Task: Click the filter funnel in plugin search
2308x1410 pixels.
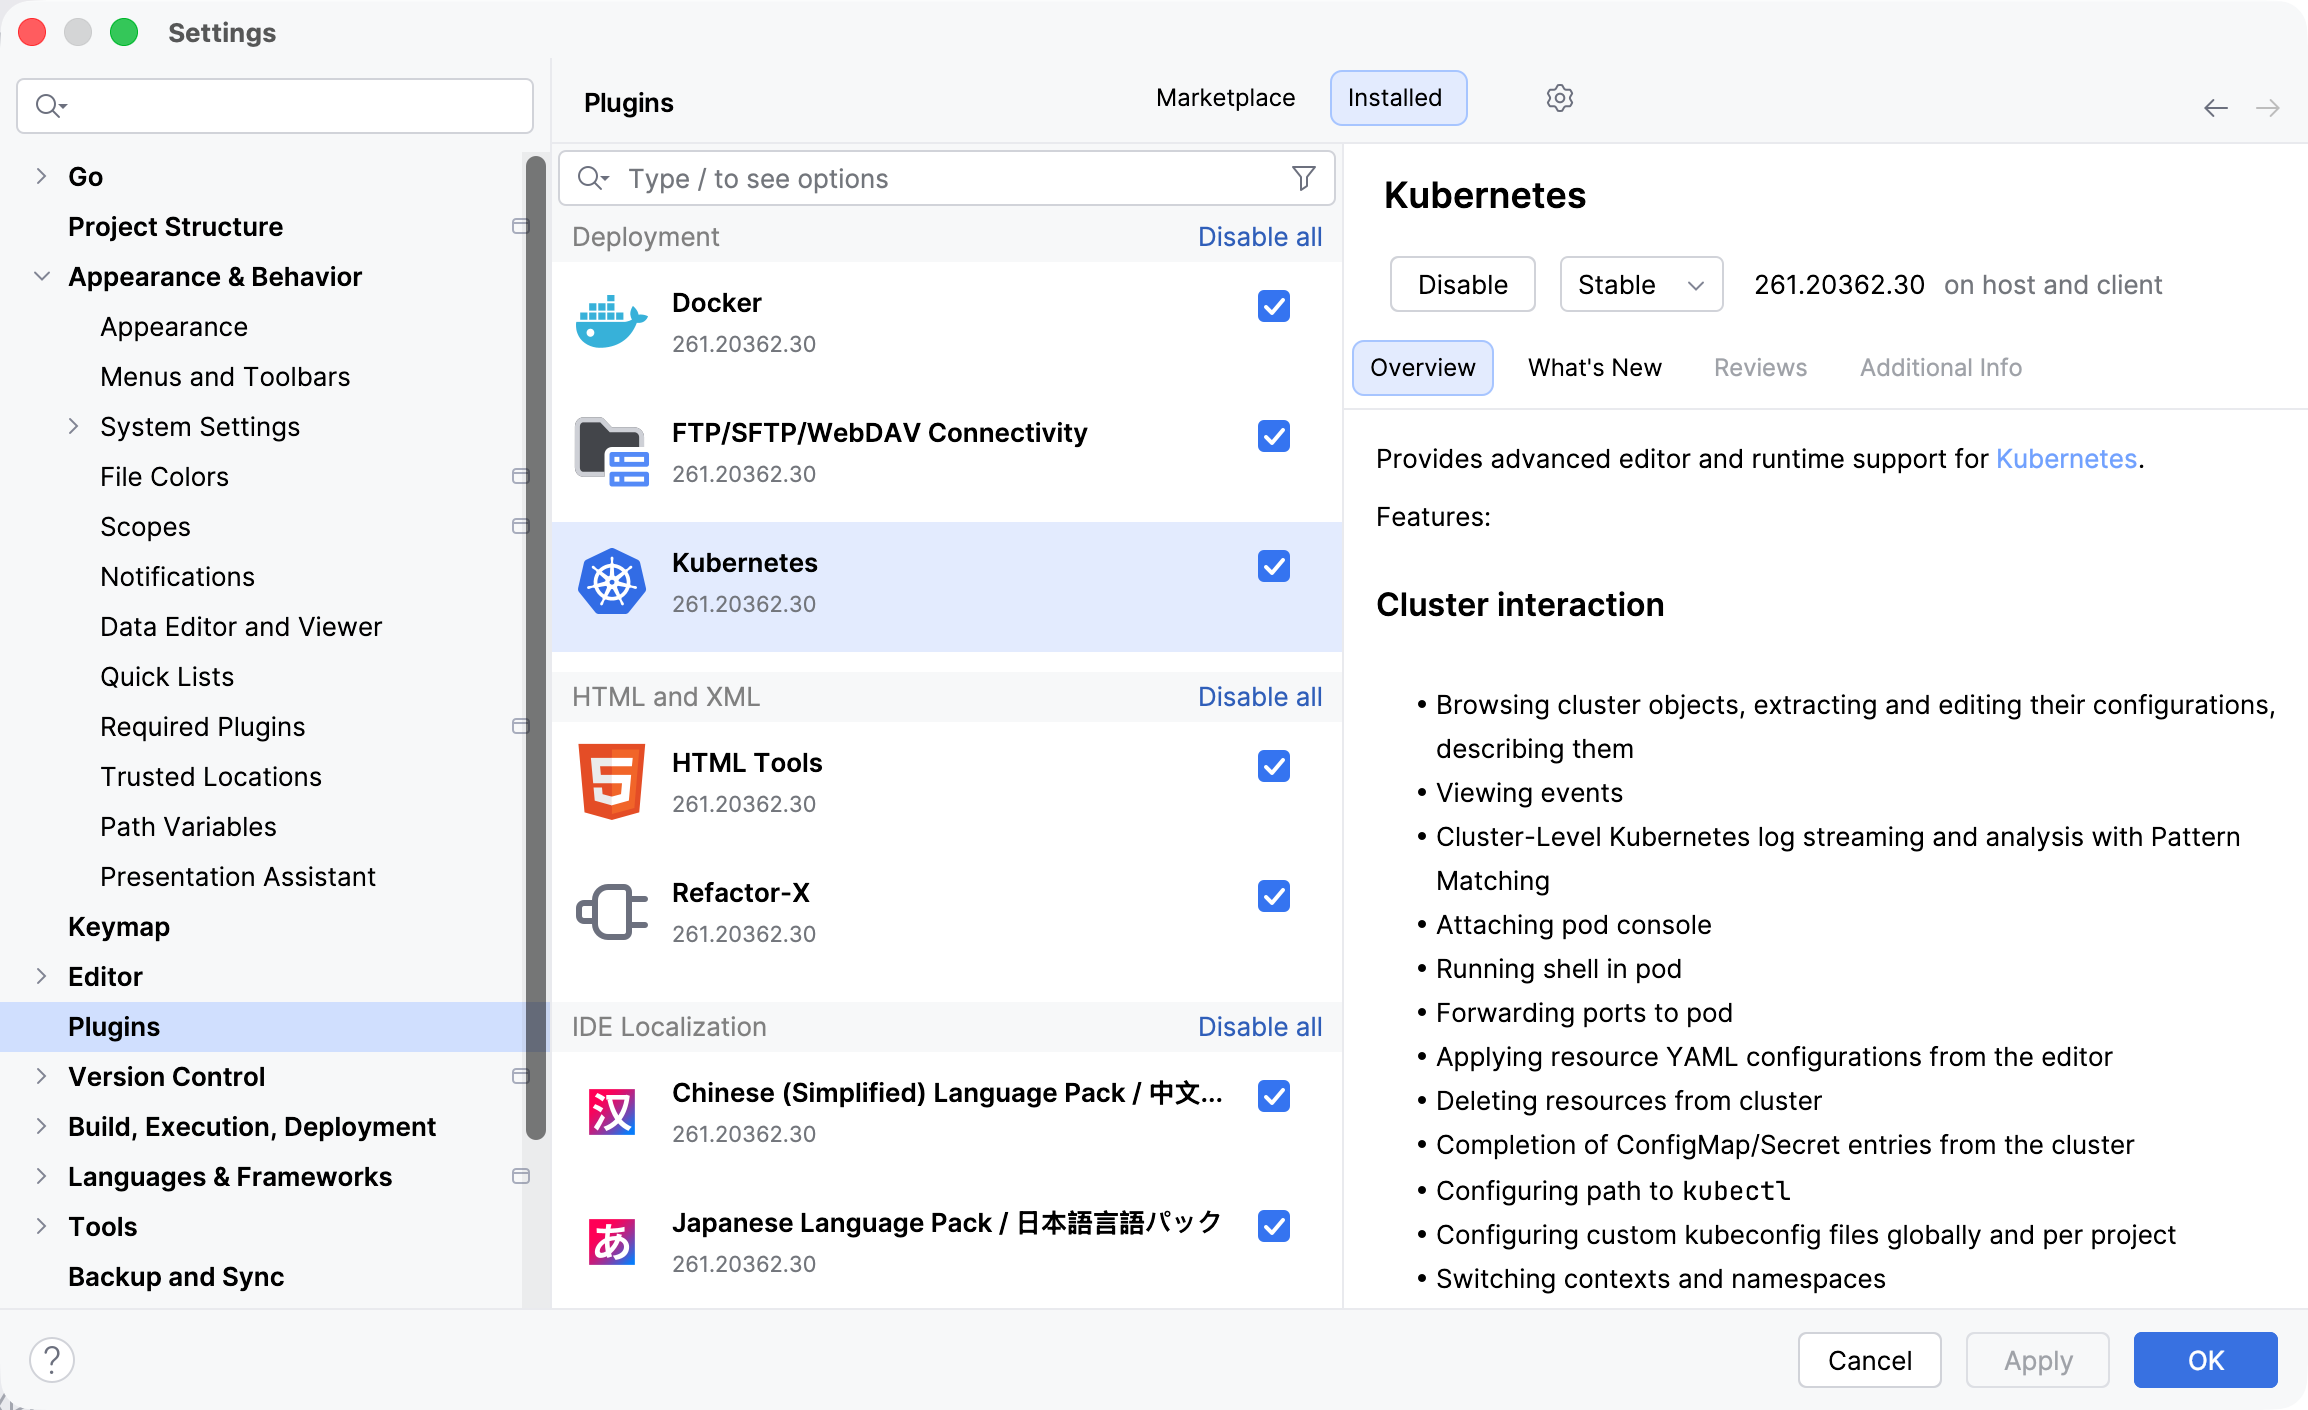Action: pyautogui.click(x=1303, y=178)
